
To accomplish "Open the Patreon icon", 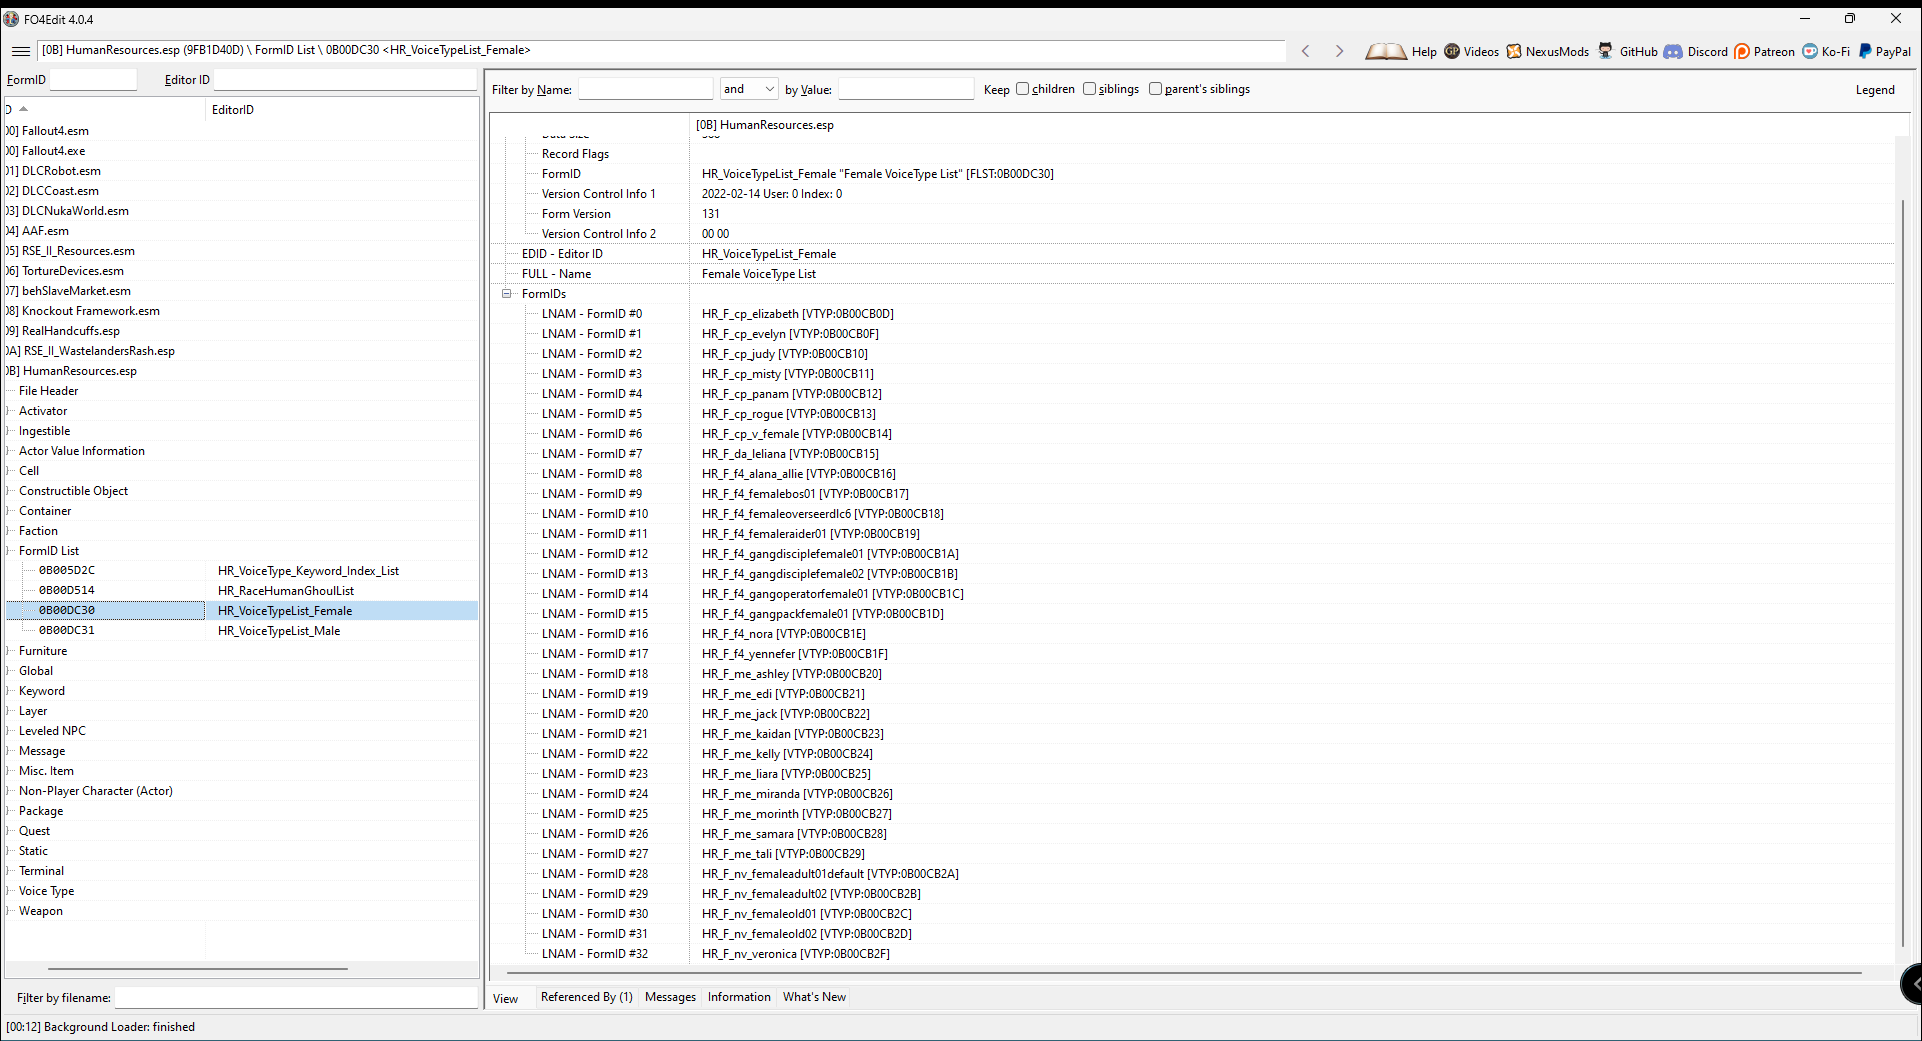I will (1742, 51).
